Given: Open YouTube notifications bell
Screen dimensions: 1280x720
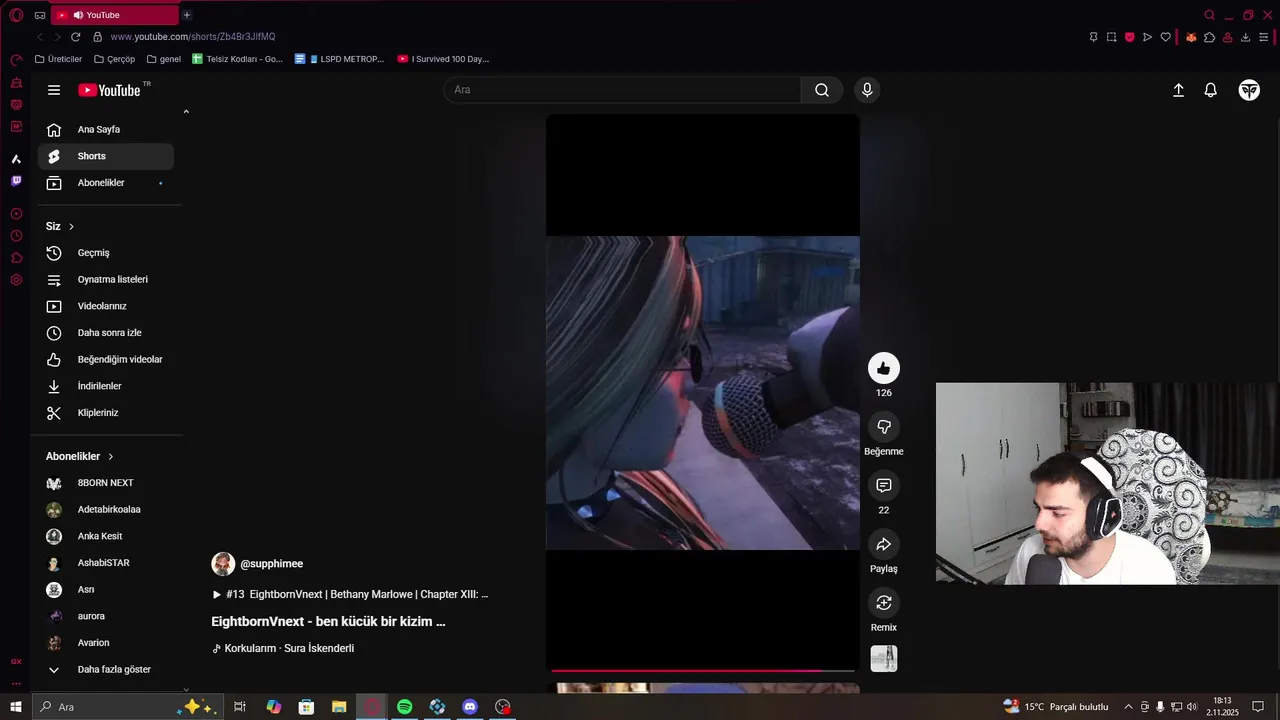Looking at the screenshot, I should (x=1210, y=90).
